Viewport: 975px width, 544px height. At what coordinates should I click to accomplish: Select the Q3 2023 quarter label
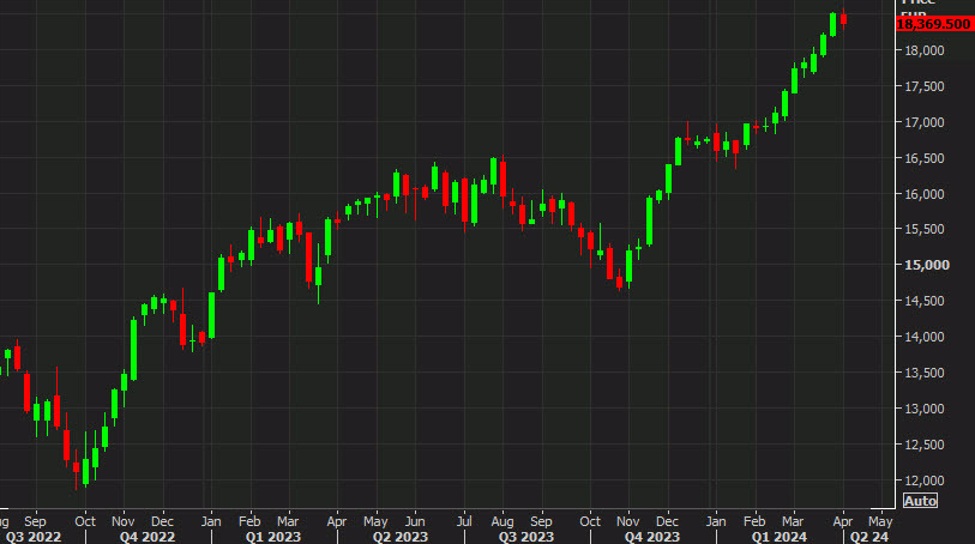526,537
